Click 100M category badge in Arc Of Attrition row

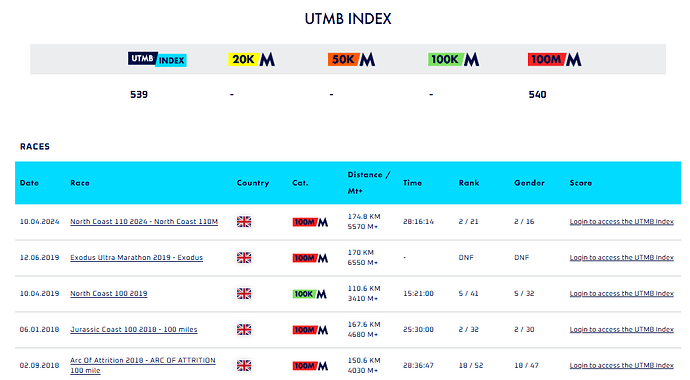coord(310,366)
